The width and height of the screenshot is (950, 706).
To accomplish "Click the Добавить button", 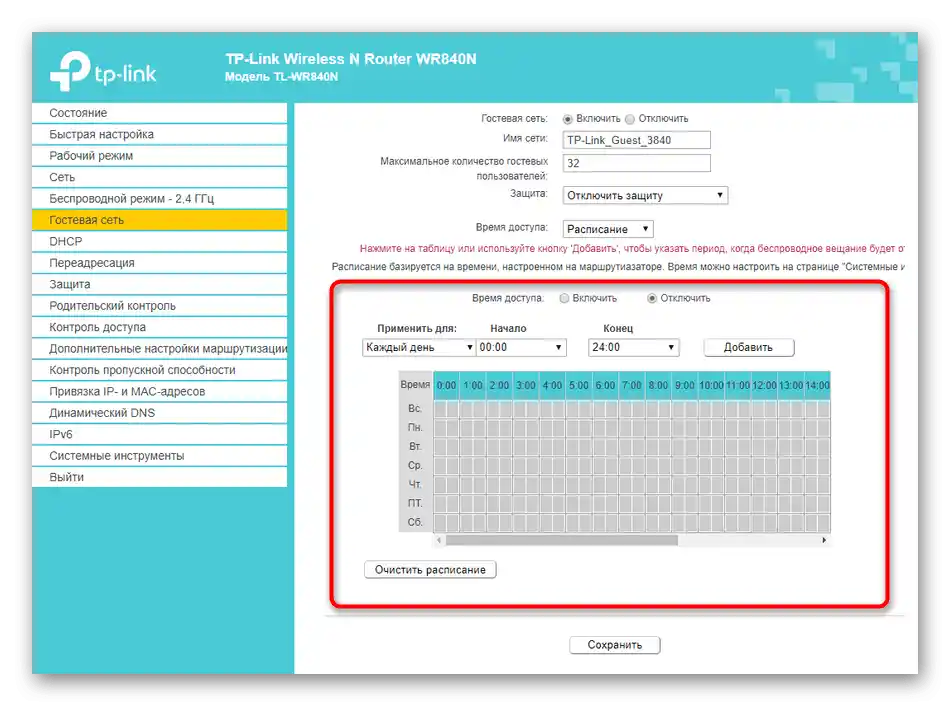I will point(748,347).
